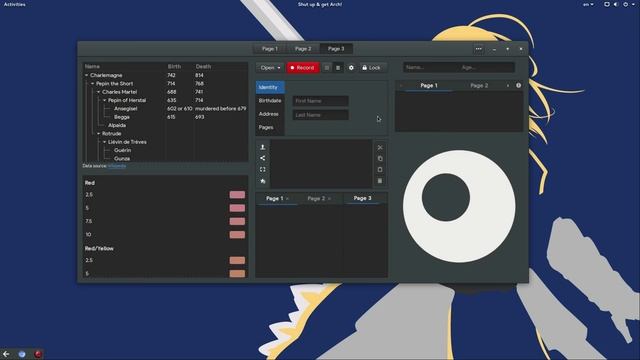
Task: Select the Address sidebar item
Action: pos(270,114)
